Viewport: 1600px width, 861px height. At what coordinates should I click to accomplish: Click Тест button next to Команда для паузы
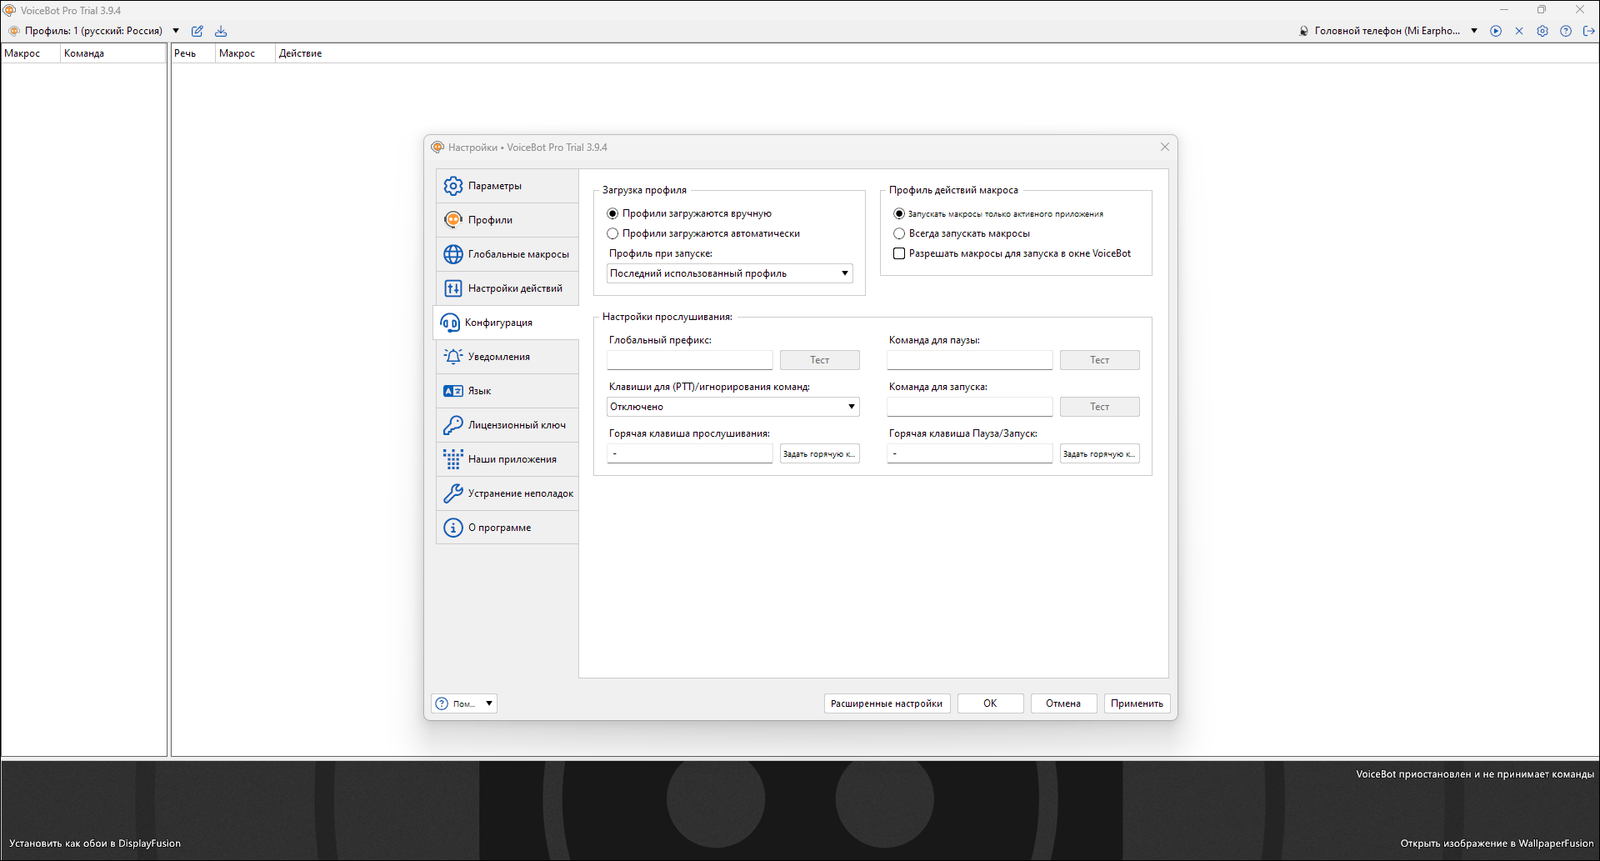coord(1100,360)
